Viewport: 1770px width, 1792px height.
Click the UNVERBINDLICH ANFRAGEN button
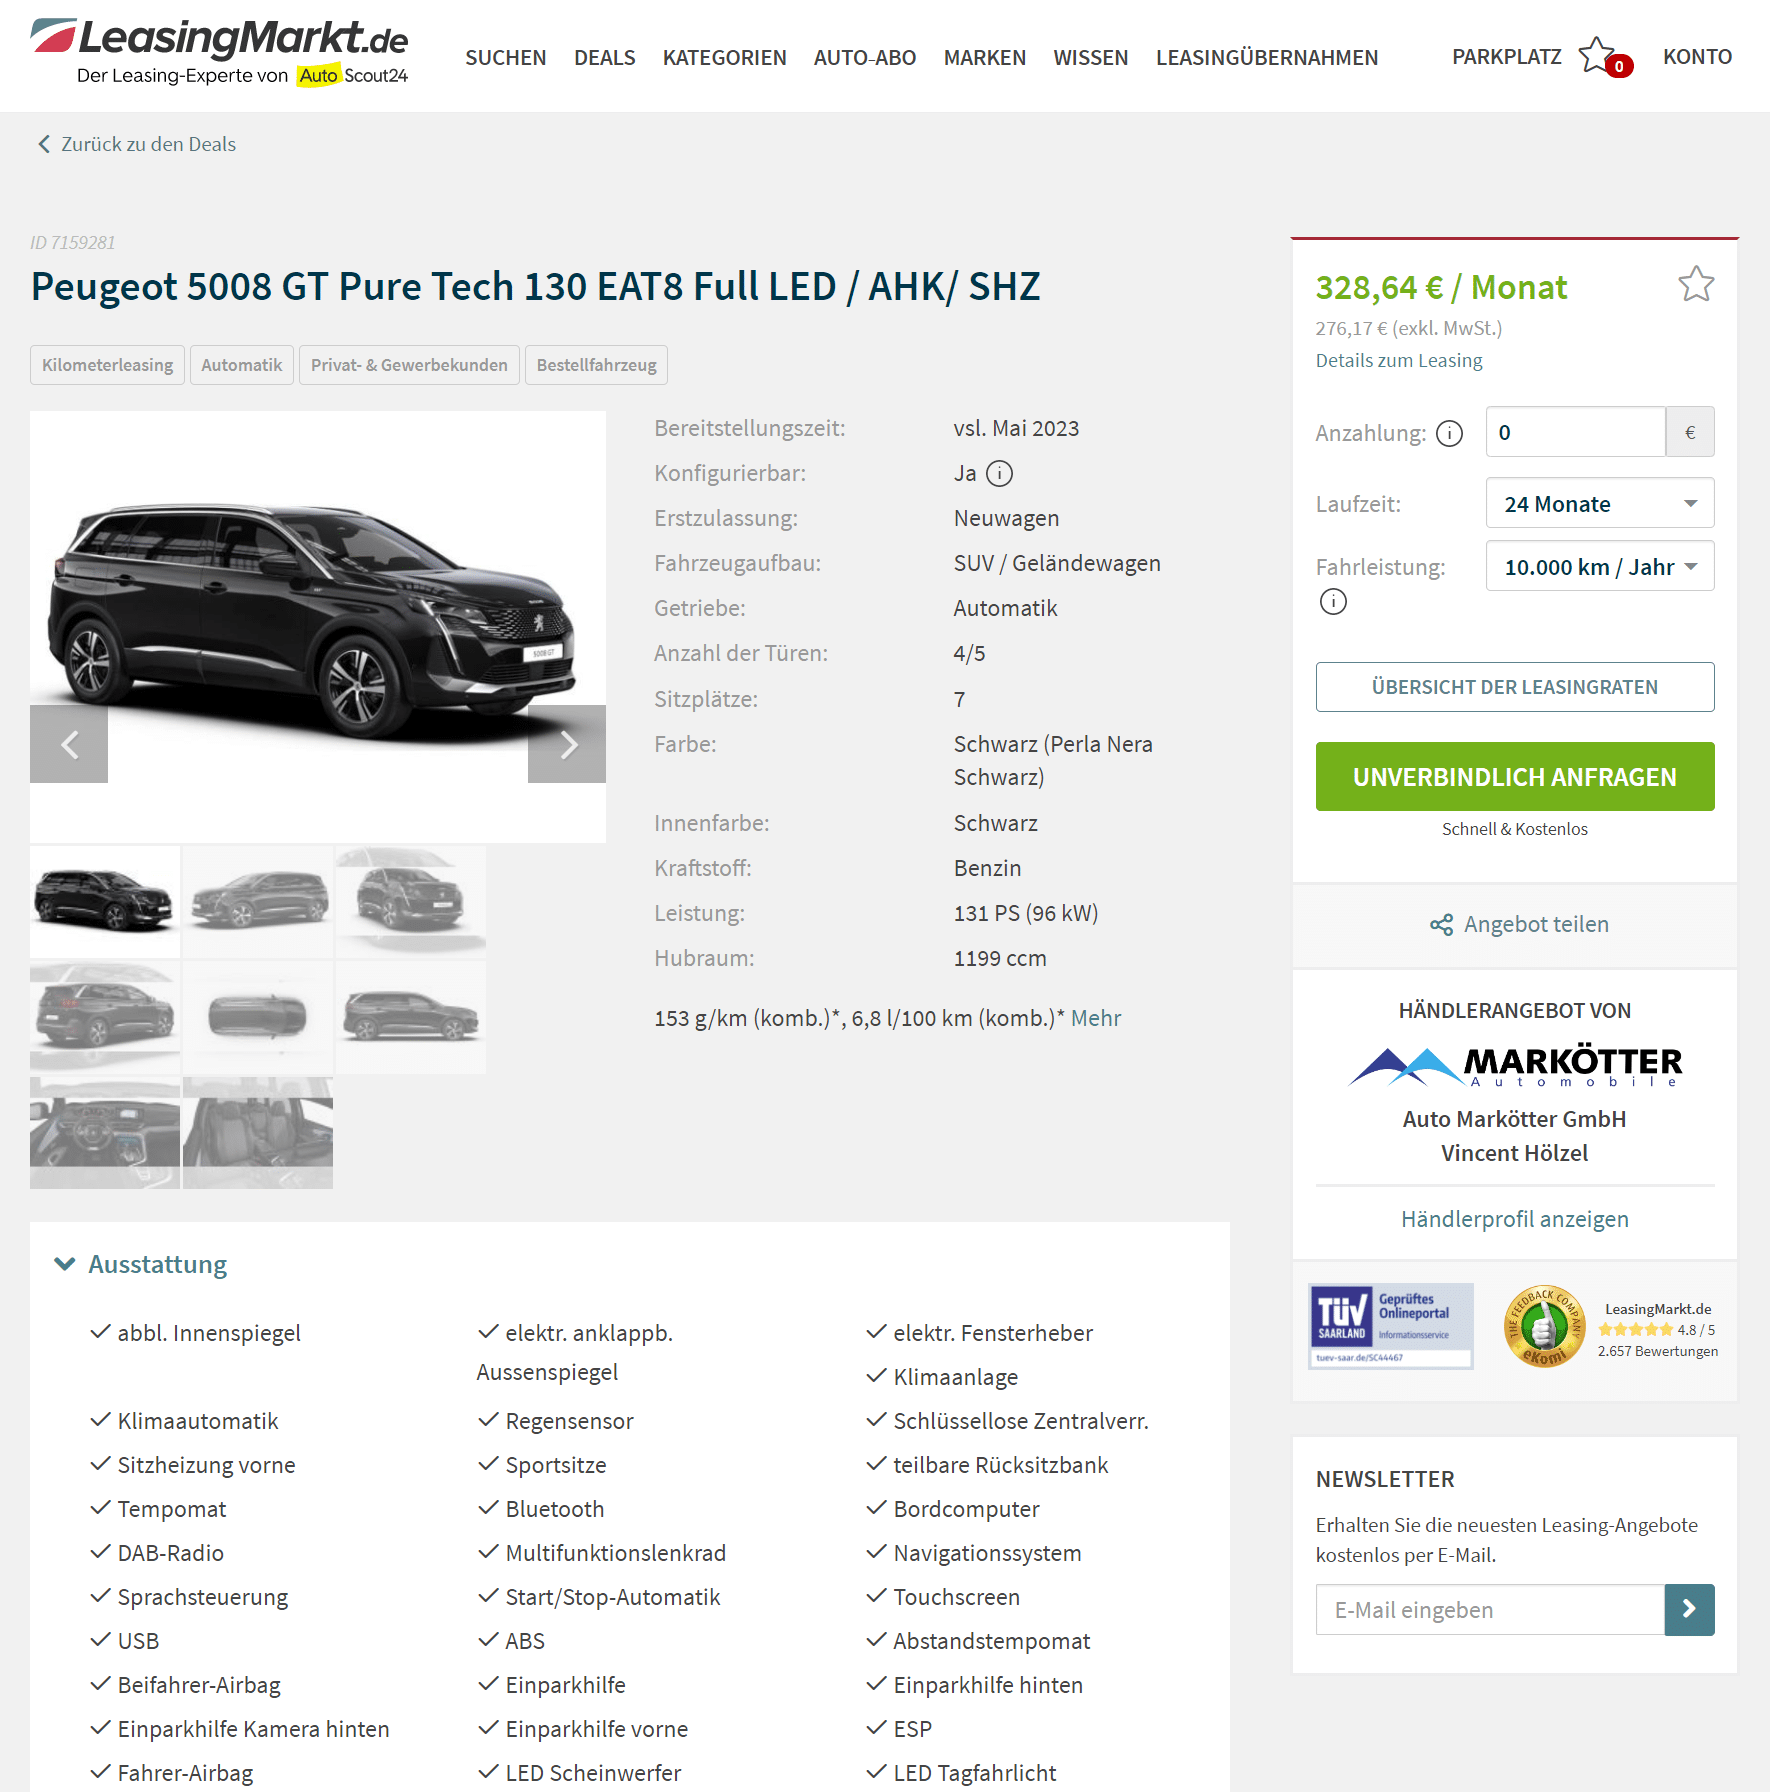point(1514,776)
